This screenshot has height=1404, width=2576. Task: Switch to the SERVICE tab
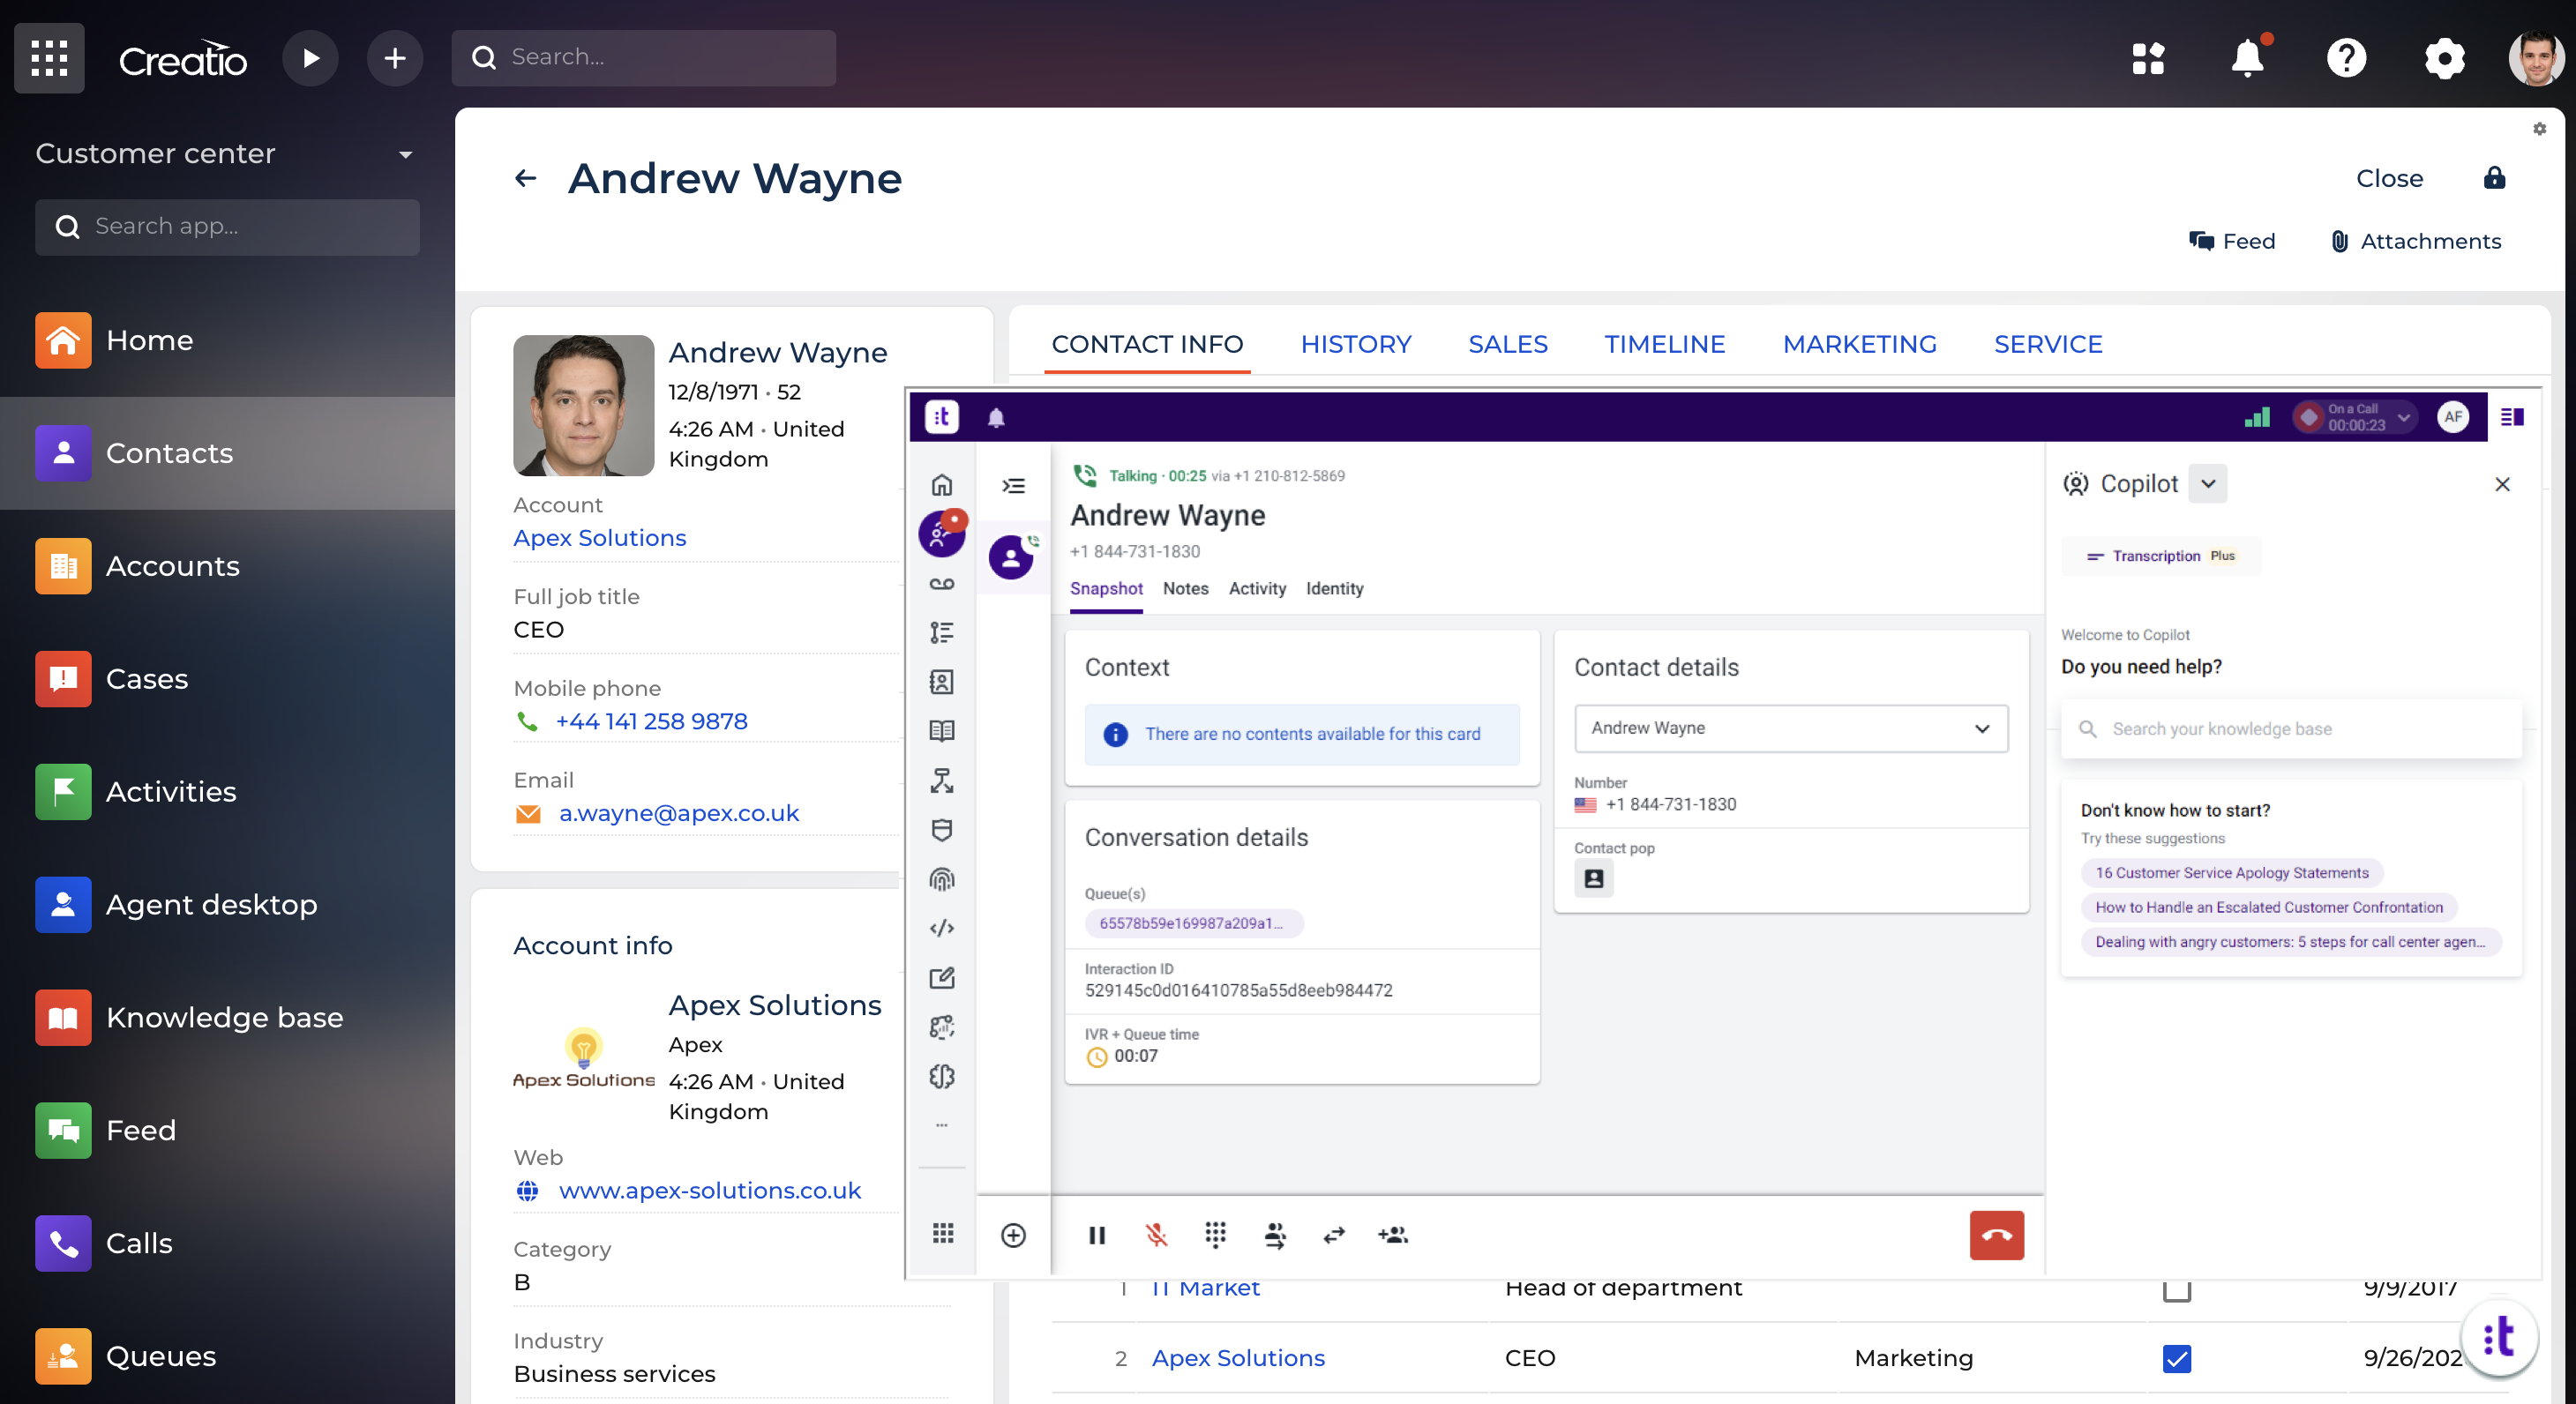coord(2047,344)
